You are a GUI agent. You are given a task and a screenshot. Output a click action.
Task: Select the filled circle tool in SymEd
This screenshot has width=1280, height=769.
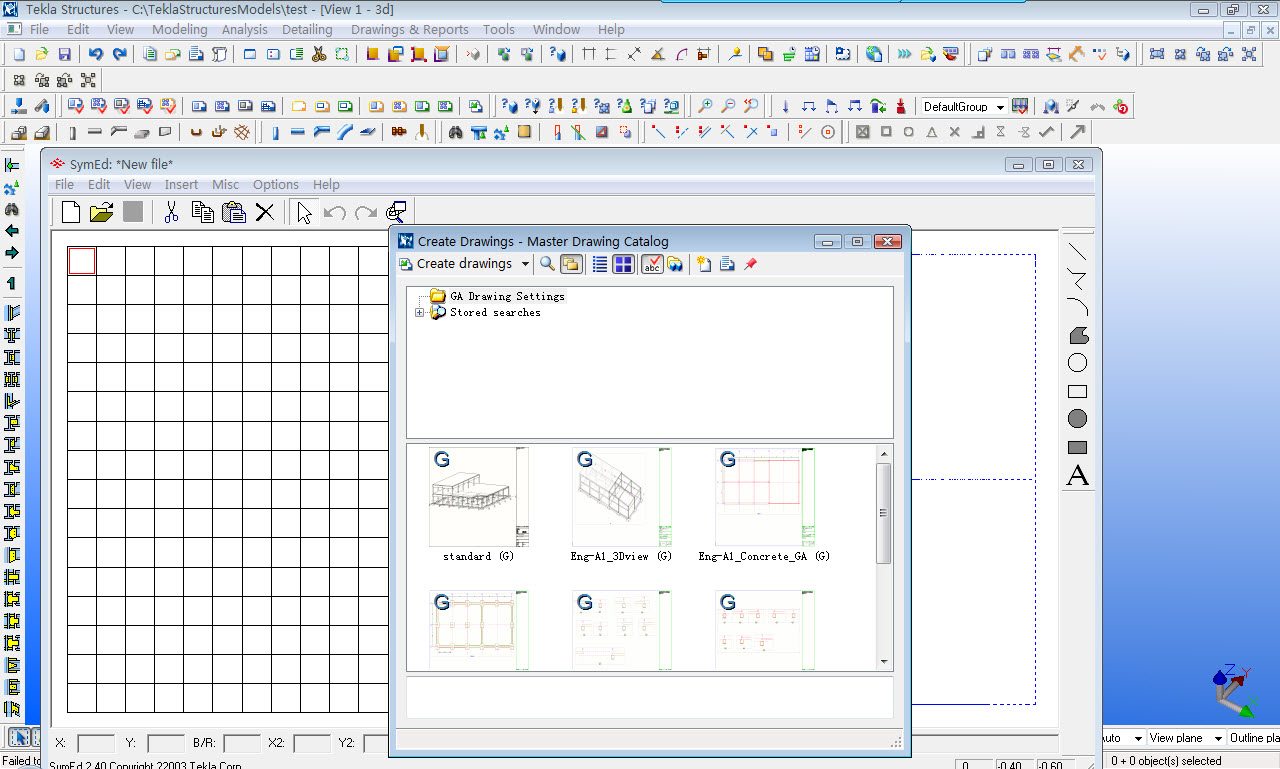[x=1077, y=419]
